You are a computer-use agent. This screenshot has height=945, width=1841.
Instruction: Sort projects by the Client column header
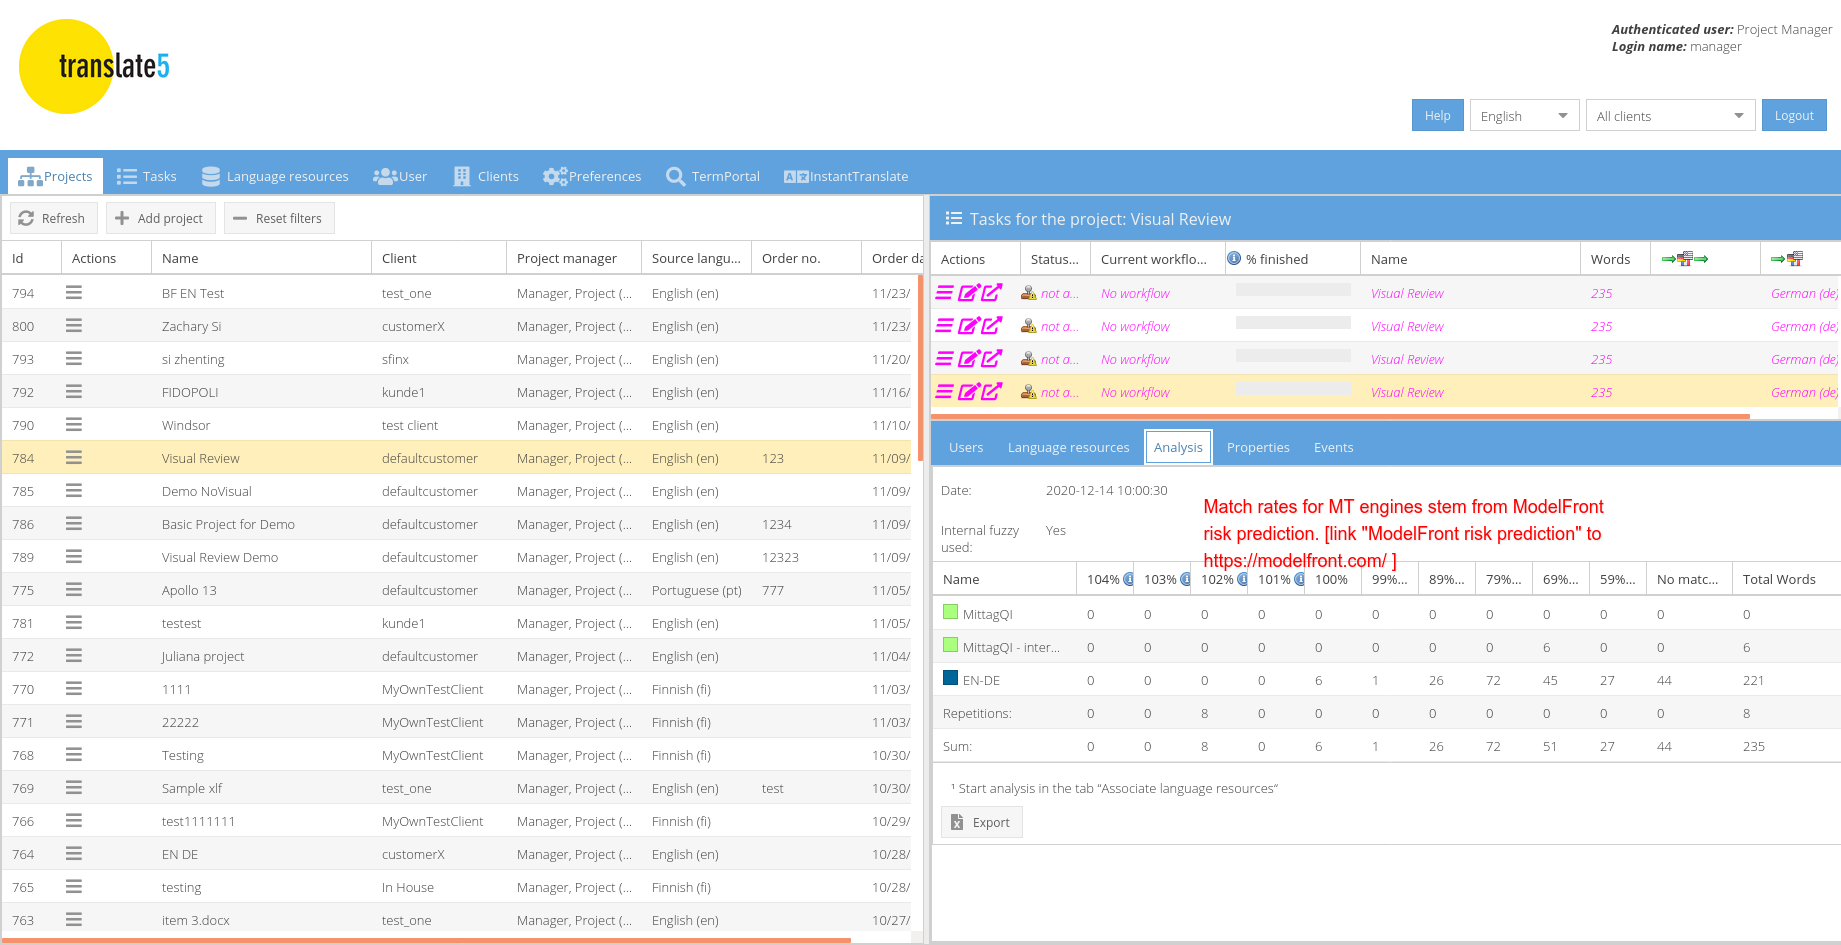click(399, 258)
